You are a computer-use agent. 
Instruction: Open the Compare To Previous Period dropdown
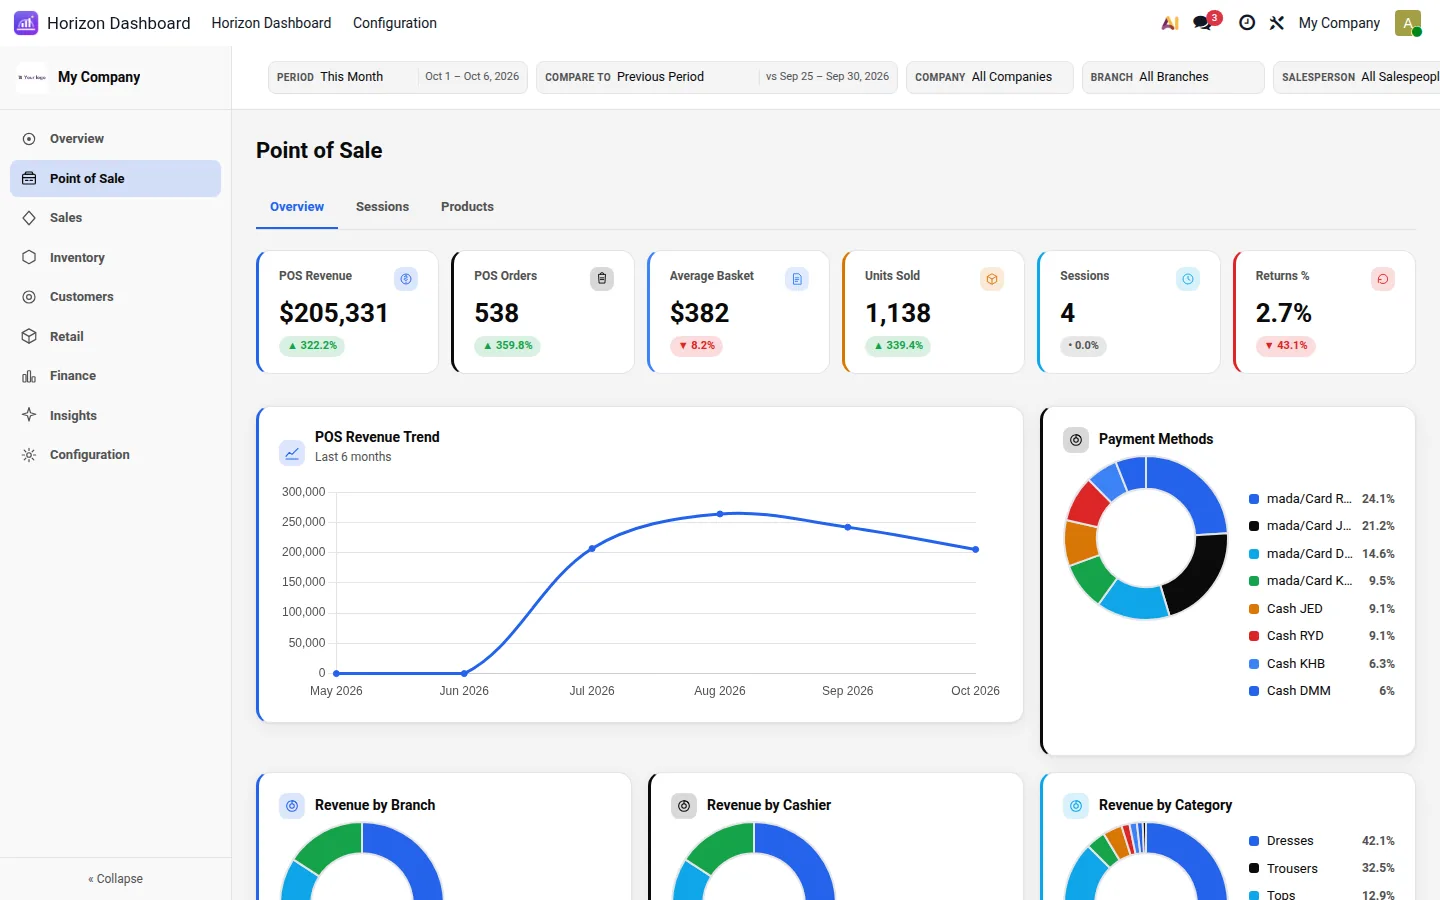[717, 77]
